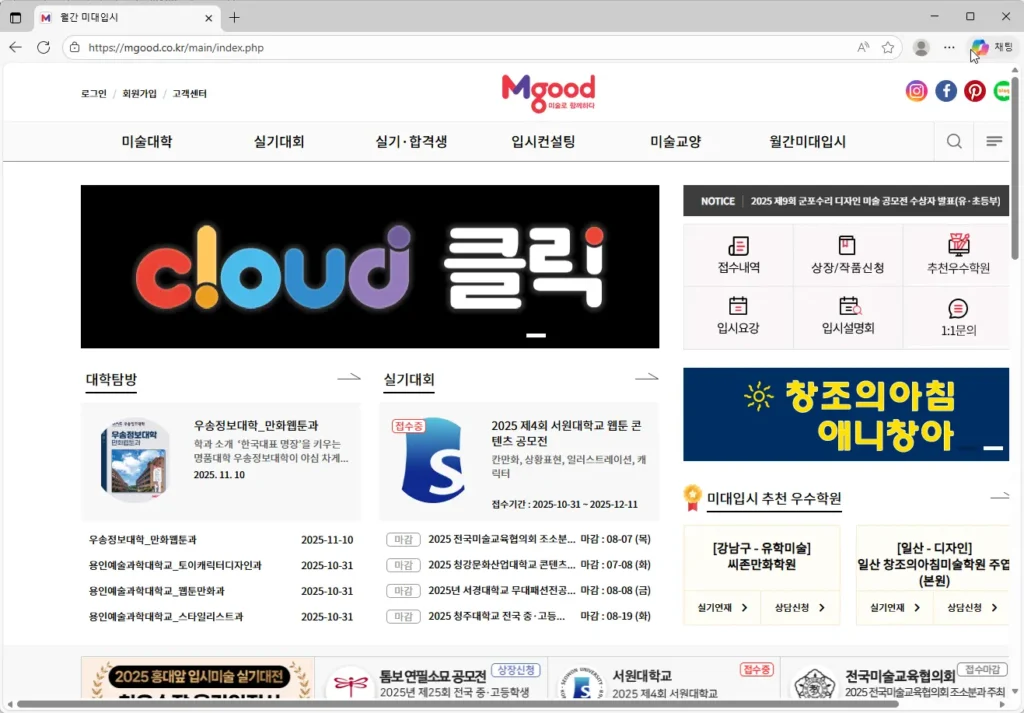Click the 로그인 link
This screenshot has height=713, width=1024.
[x=92, y=93]
